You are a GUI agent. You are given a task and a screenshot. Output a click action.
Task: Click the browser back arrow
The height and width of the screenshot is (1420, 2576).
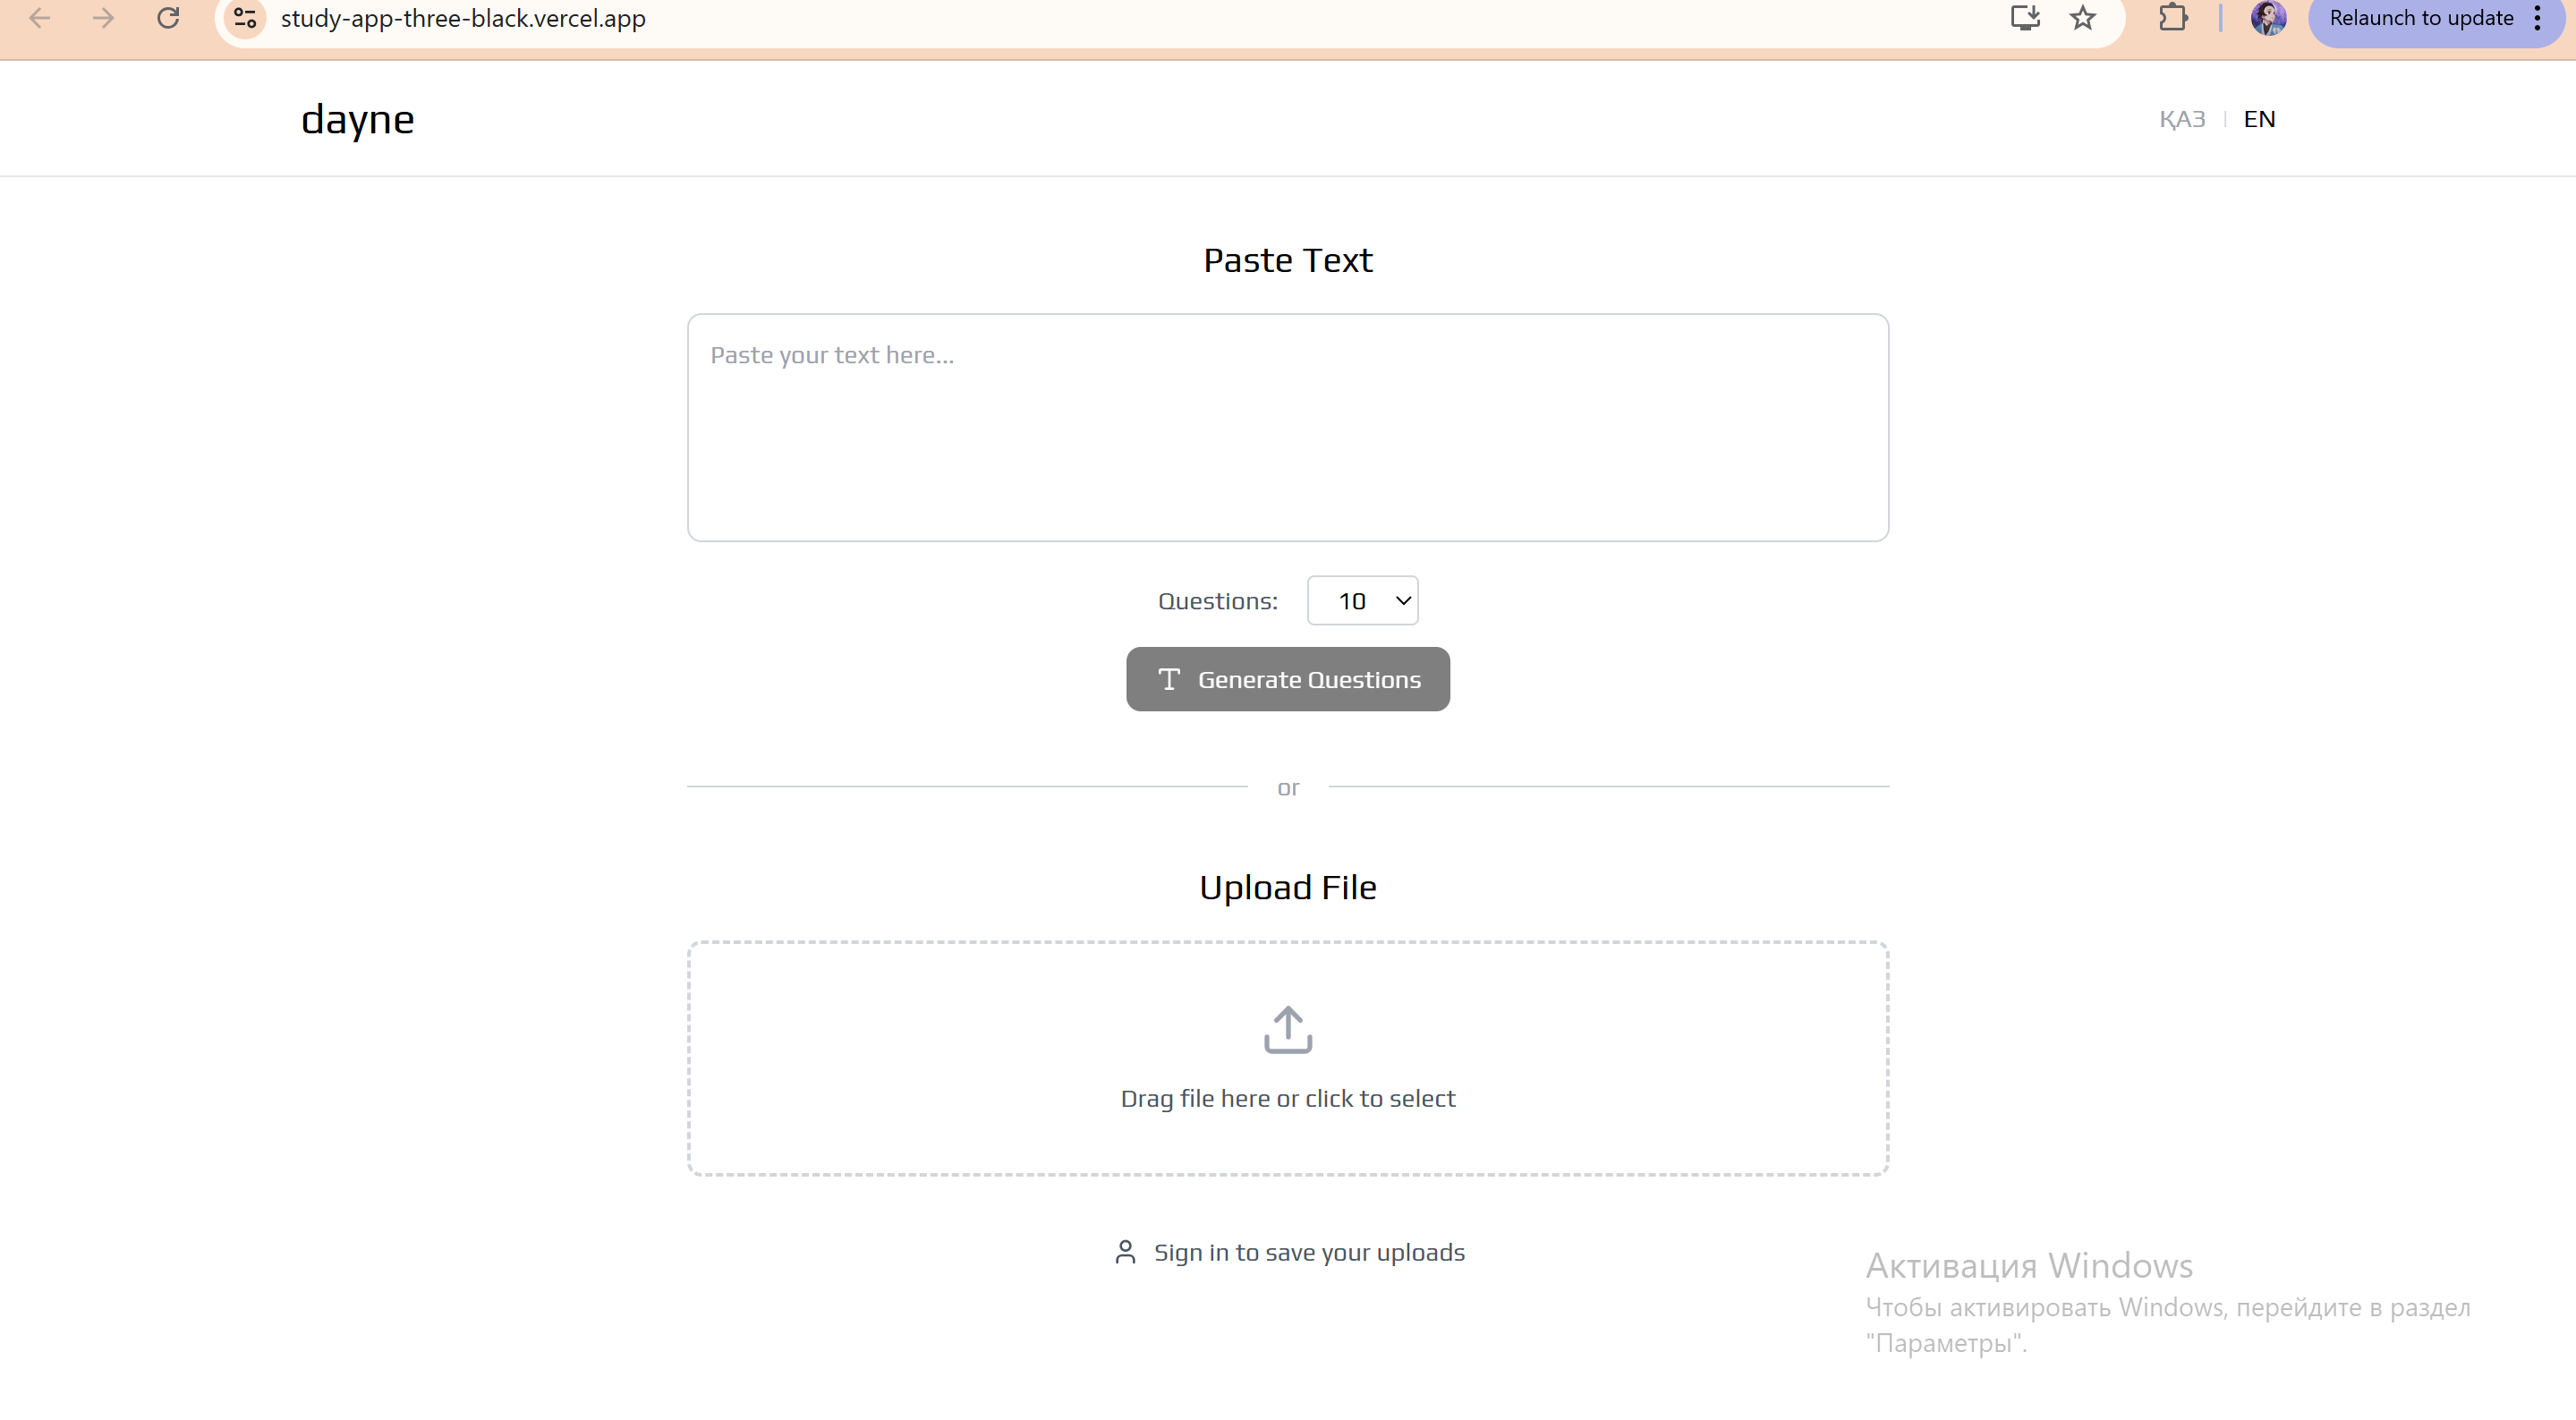pos(40,18)
